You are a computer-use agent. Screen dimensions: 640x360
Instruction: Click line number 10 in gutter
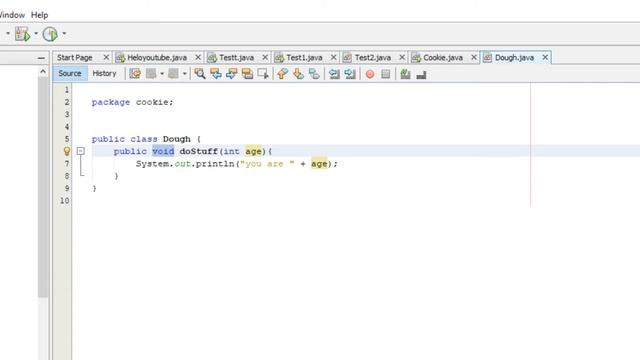(x=64, y=200)
